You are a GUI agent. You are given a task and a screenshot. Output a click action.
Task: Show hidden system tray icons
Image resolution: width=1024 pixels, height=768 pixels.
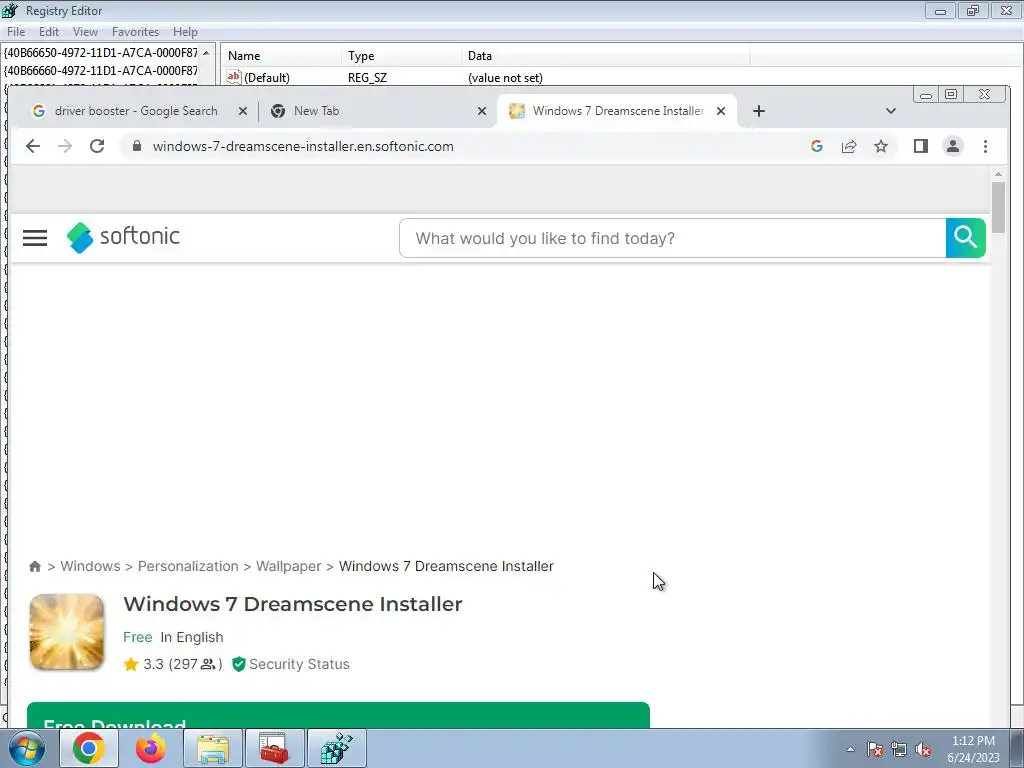pyautogui.click(x=850, y=749)
